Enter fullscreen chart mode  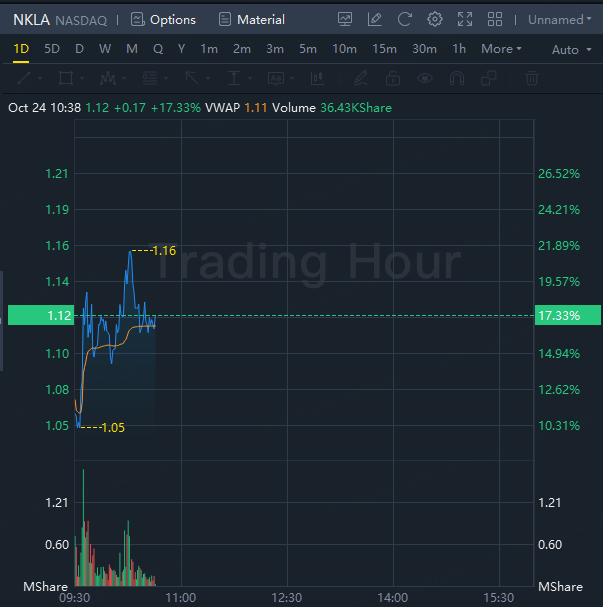[x=465, y=19]
